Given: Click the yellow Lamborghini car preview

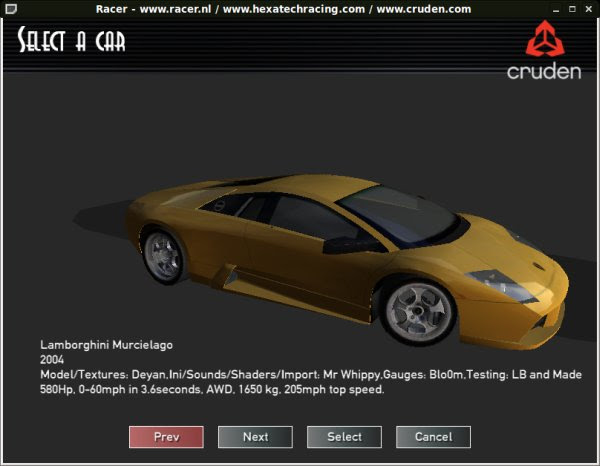Looking at the screenshot, I should (346, 260).
